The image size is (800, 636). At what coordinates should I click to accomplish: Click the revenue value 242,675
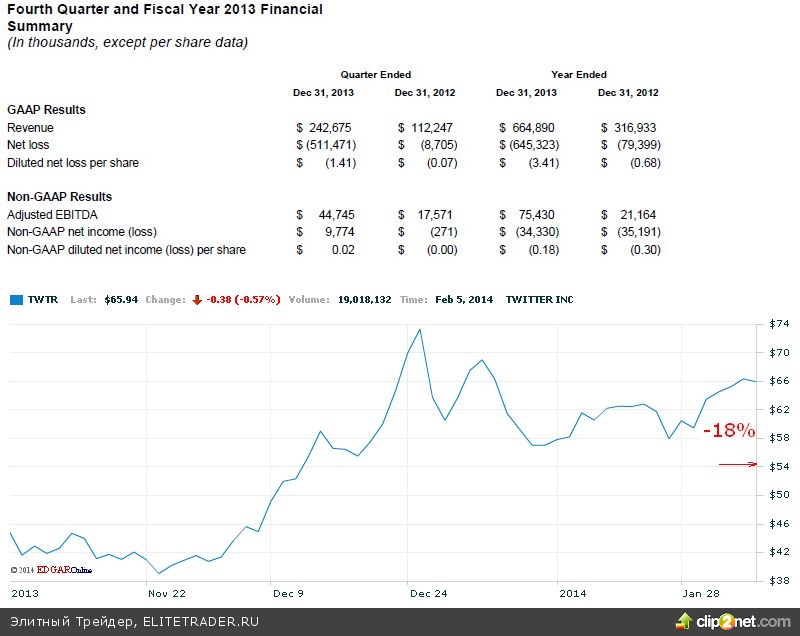(330, 128)
